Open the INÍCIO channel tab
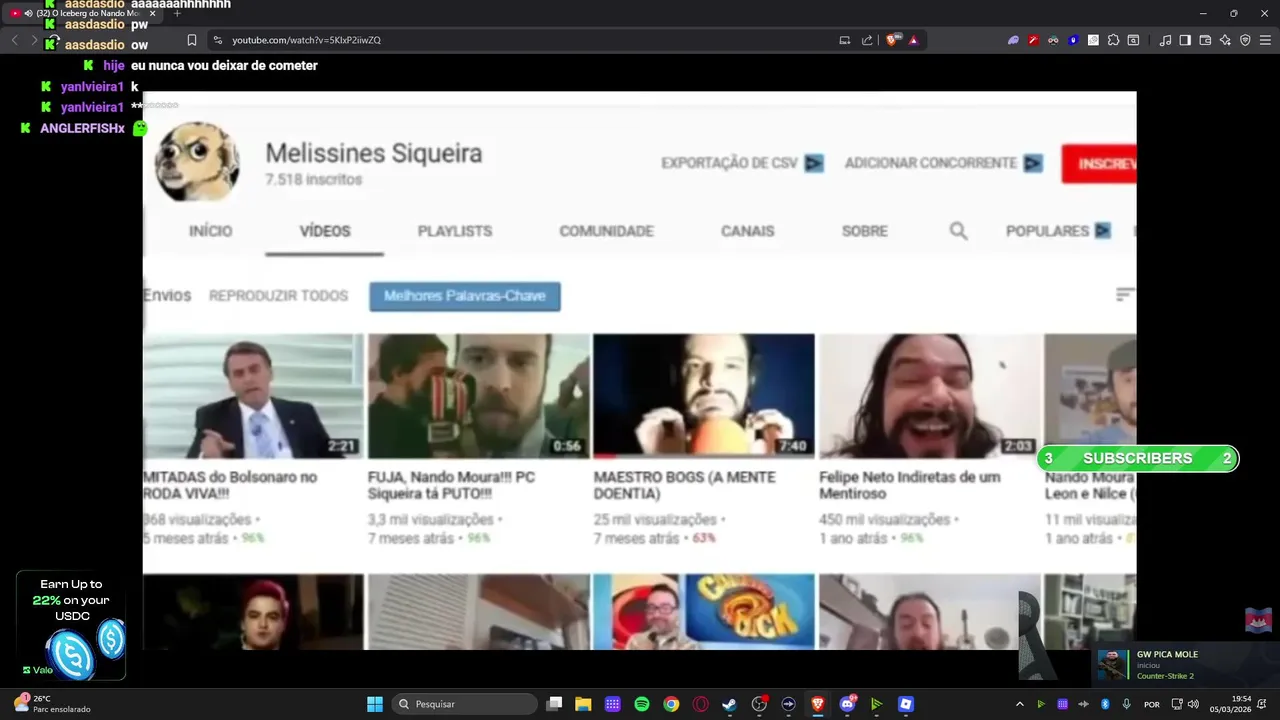Viewport: 1280px width, 720px height. pyautogui.click(x=210, y=231)
